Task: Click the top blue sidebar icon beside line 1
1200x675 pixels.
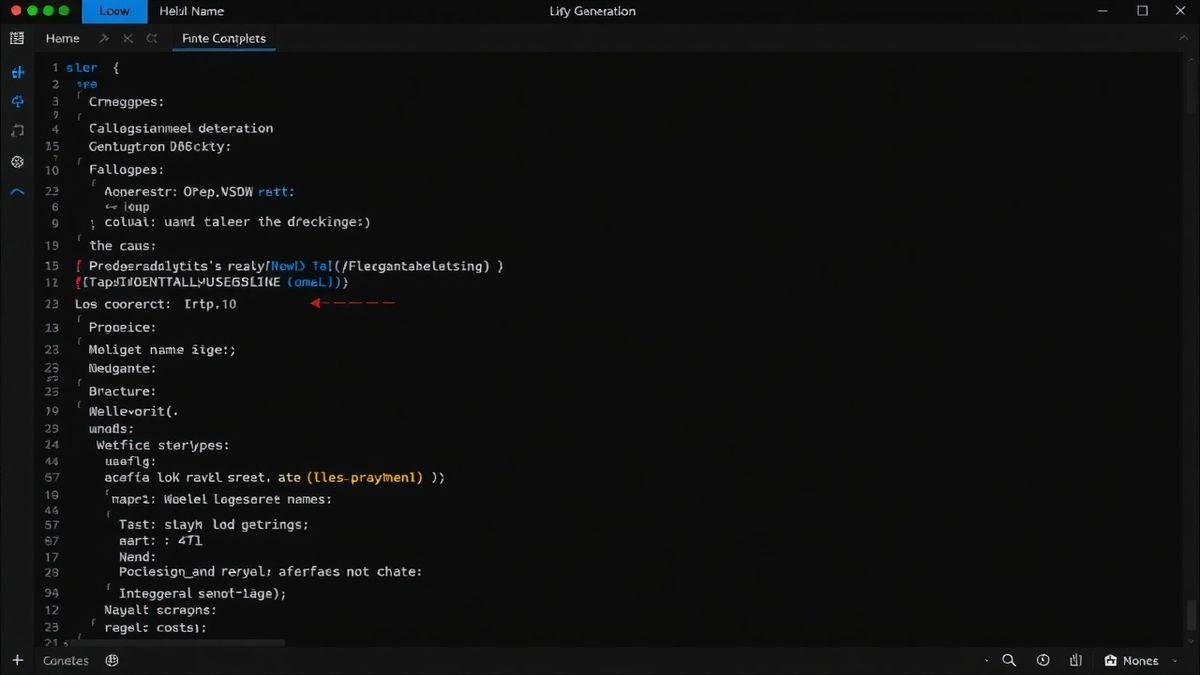Action: click(17, 72)
